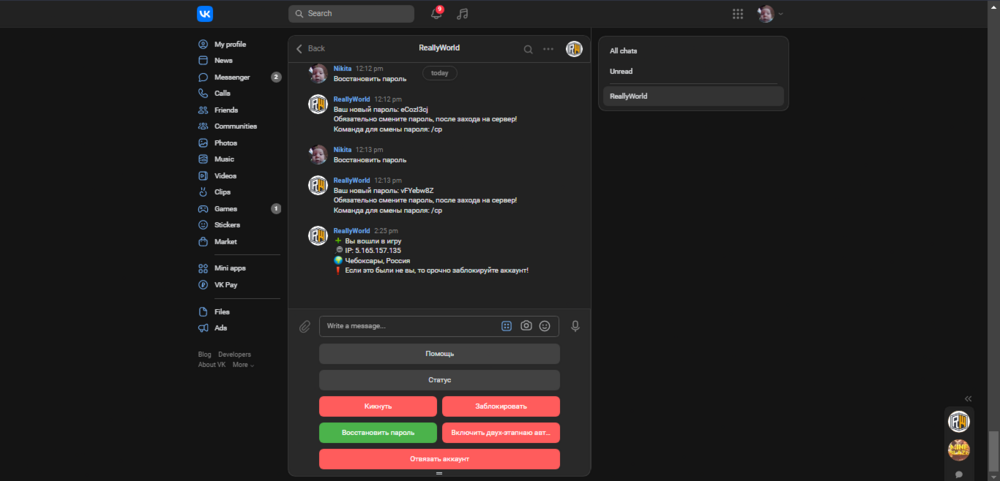Click ReallyWorld sender name at 2:25 pm
Viewport: 1000px width, 481px height.
point(351,231)
